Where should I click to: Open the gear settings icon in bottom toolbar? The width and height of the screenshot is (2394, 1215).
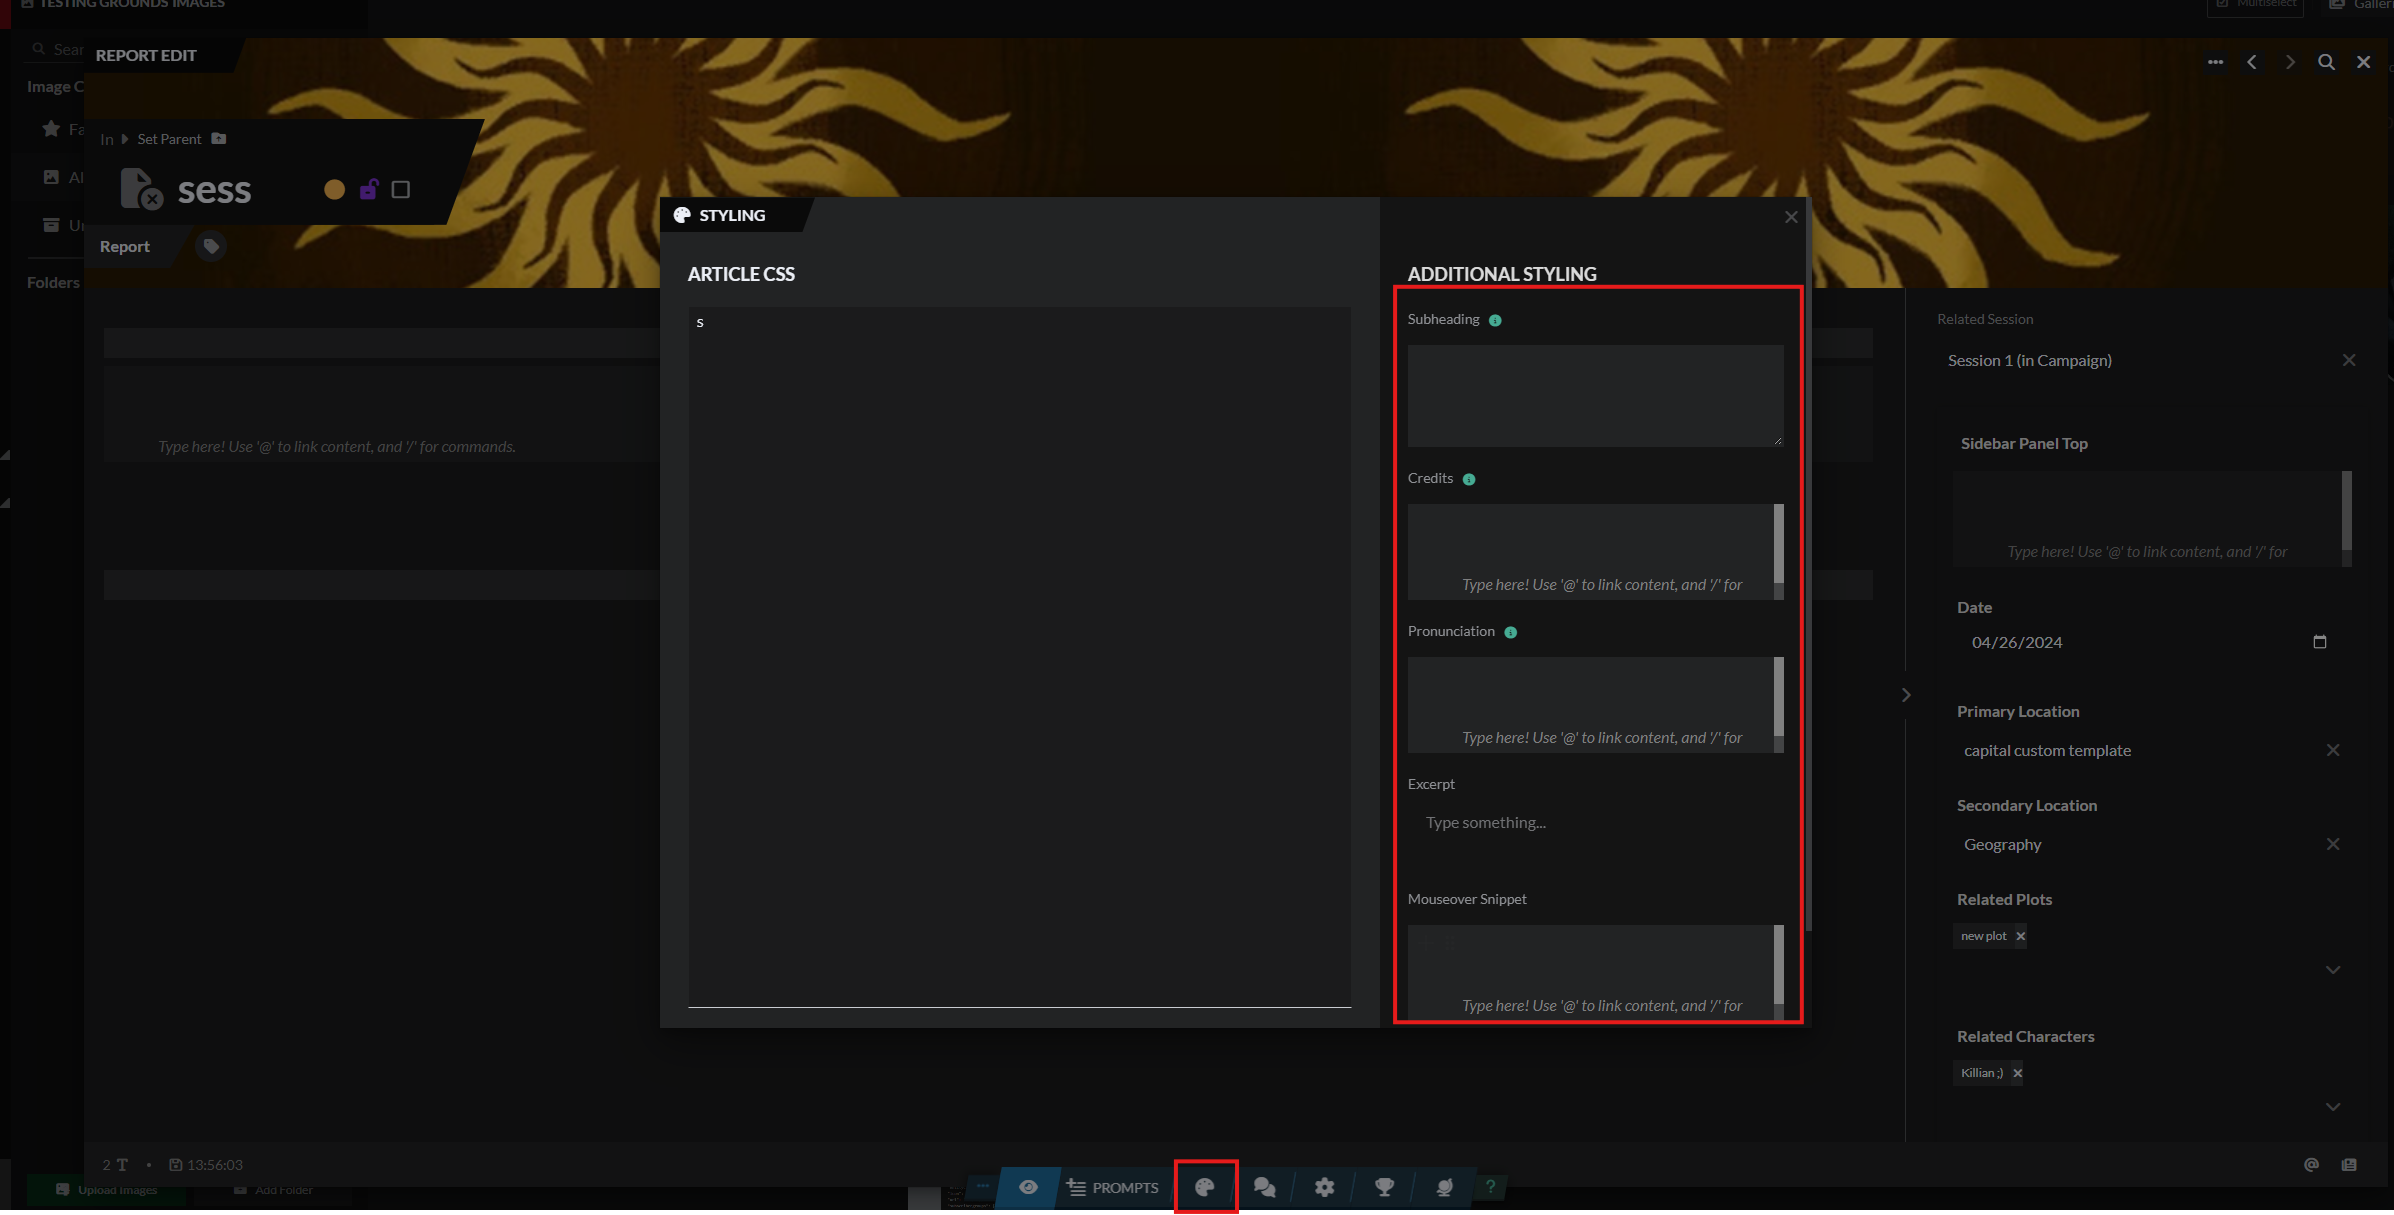click(x=1324, y=1187)
